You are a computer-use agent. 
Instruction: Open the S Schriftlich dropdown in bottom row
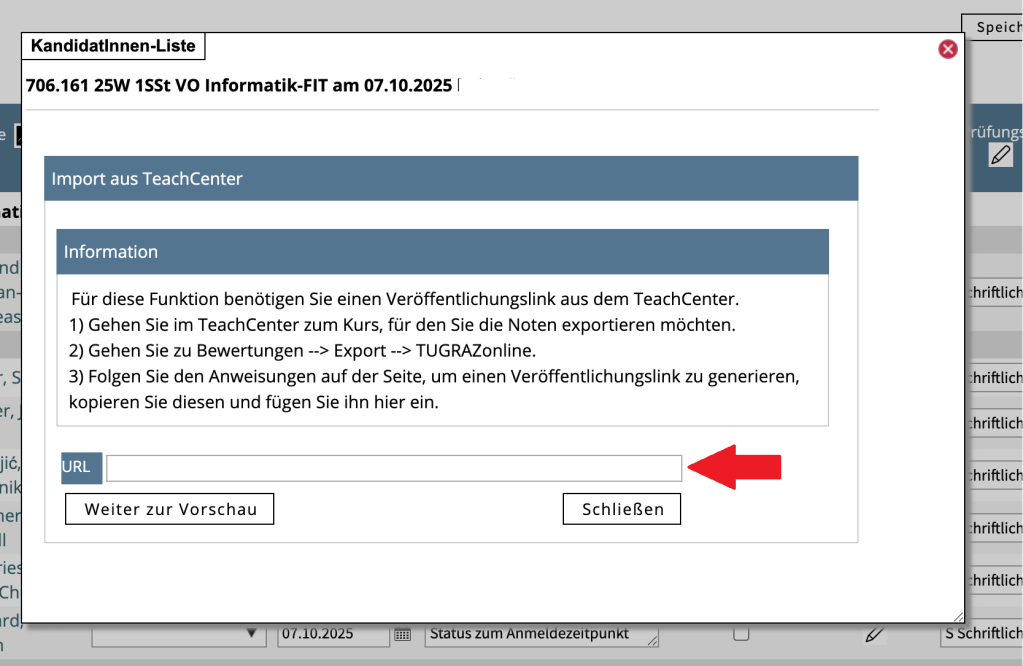pos(982,634)
